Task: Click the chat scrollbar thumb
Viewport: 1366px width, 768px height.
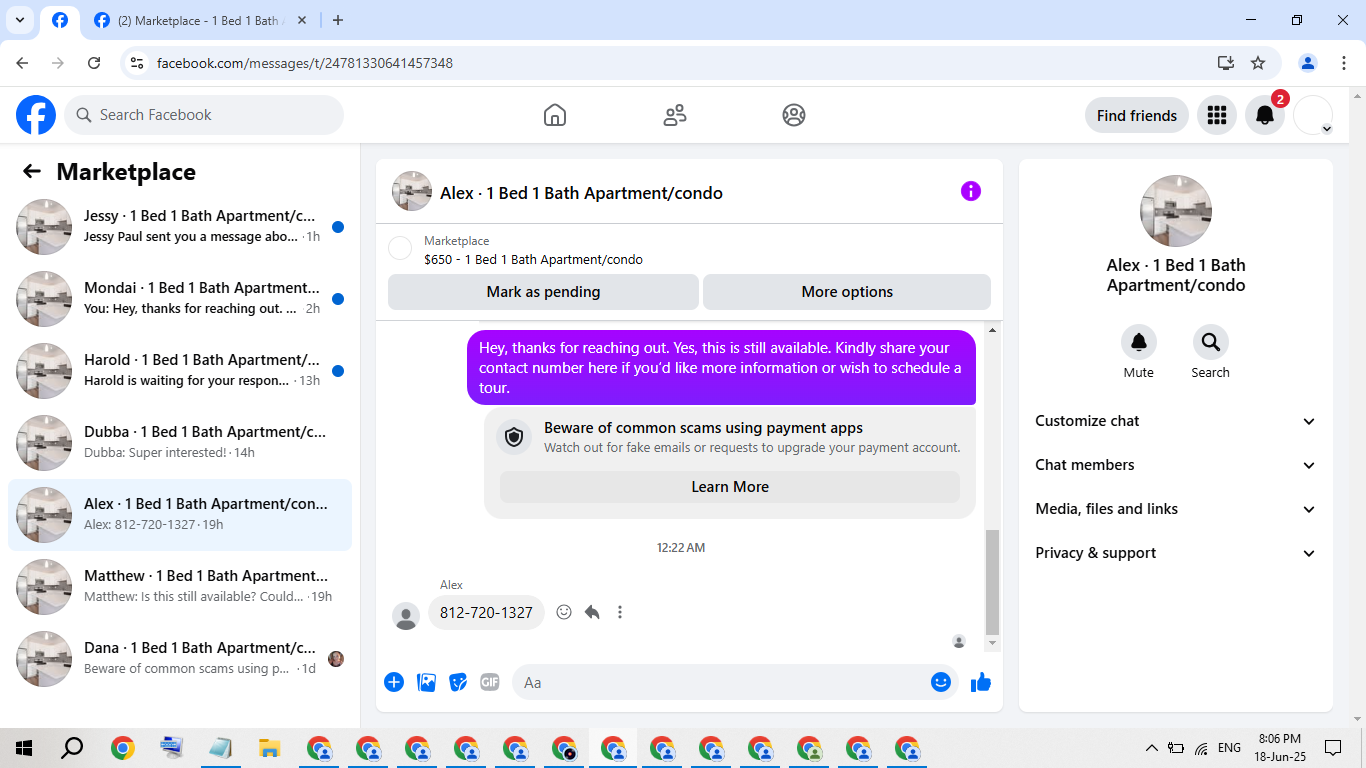Action: click(992, 582)
